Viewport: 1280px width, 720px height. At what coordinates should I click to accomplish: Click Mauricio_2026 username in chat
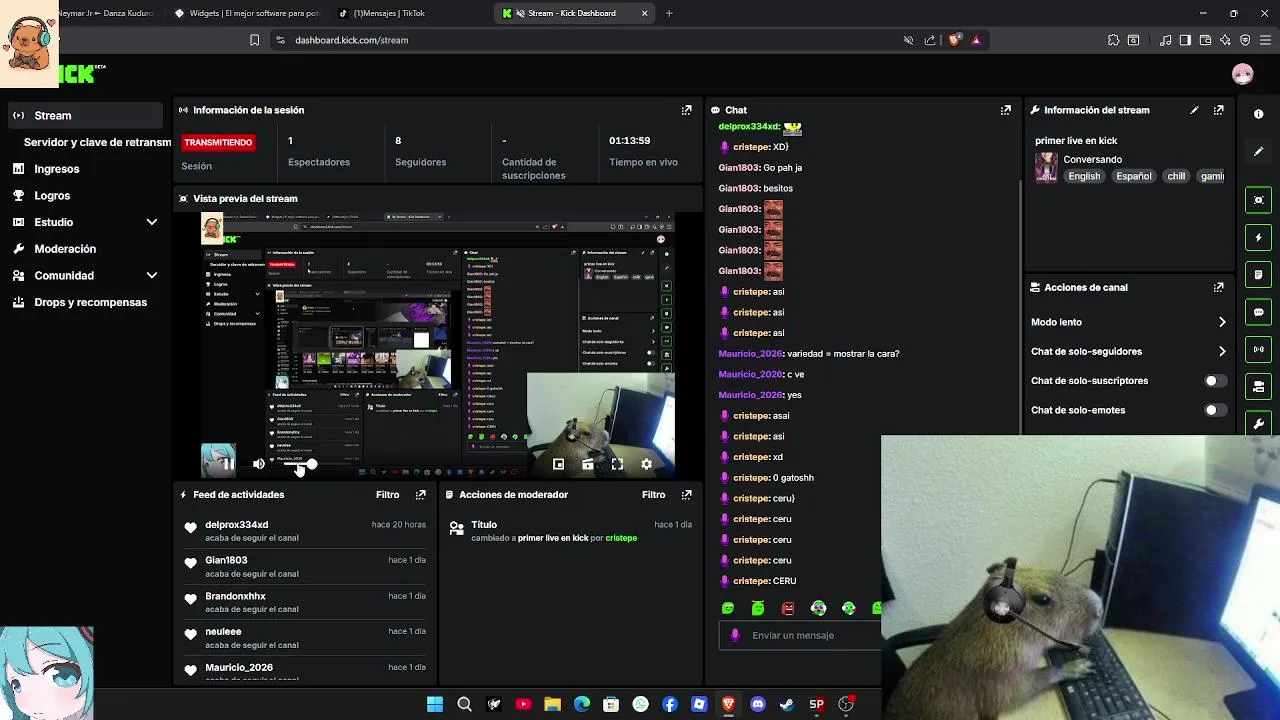(x=751, y=354)
